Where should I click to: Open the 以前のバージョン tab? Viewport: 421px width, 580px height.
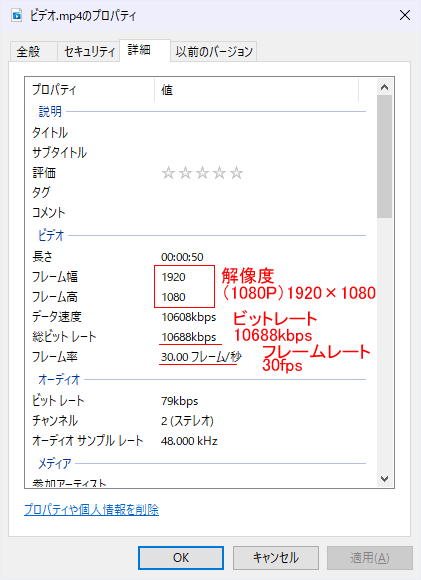point(214,52)
